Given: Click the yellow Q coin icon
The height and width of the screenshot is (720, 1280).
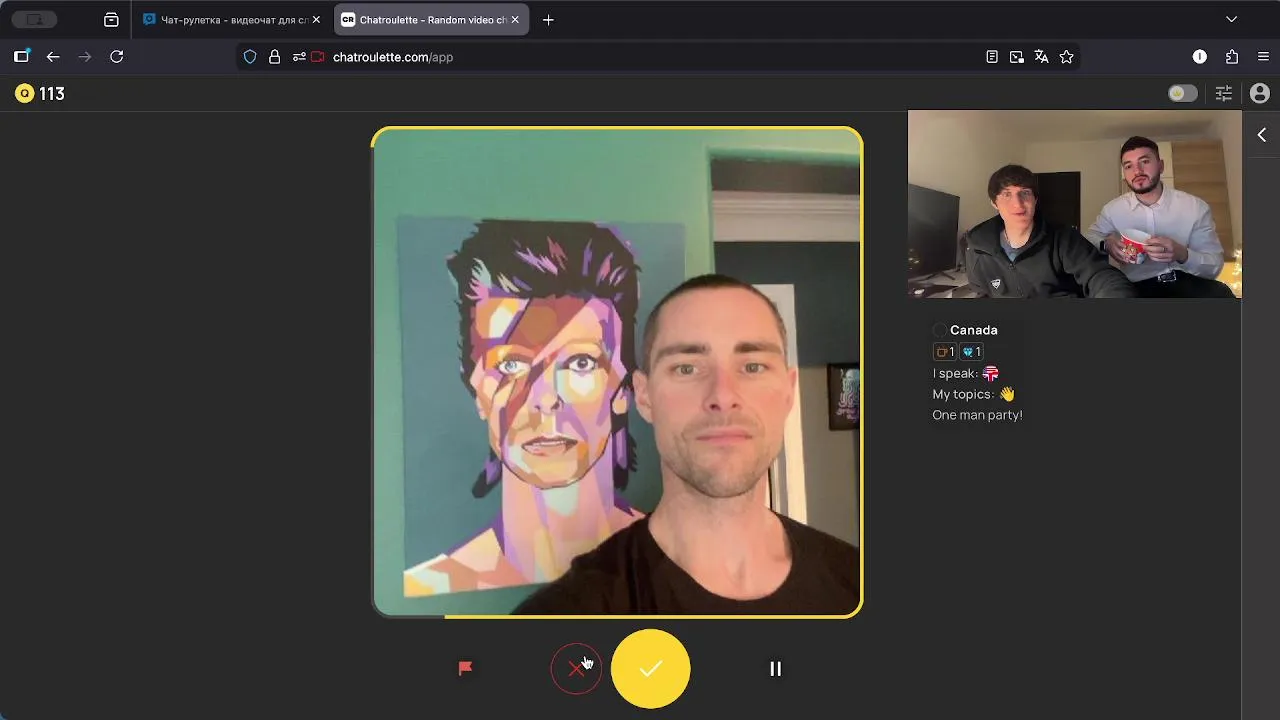Looking at the screenshot, I should (24, 93).
